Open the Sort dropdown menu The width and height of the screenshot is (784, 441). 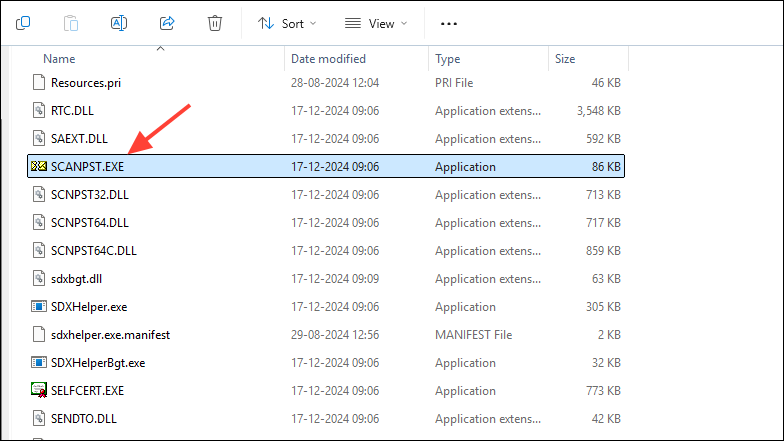click(286, 22)
